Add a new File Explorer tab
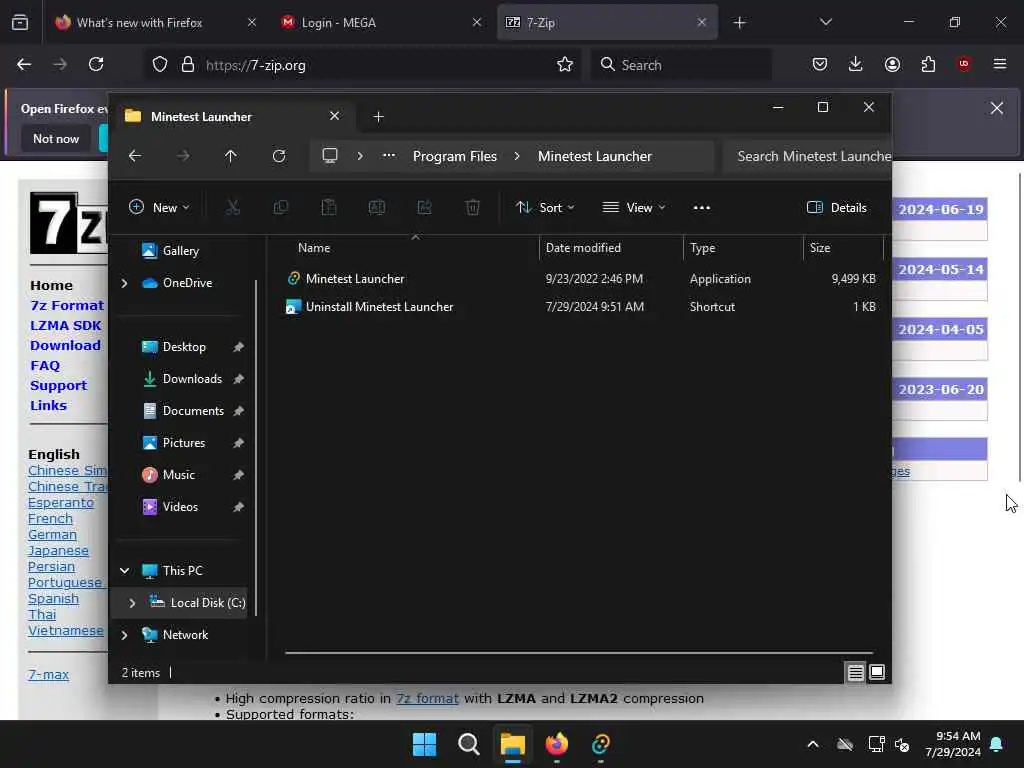The image size is (1024, 768). click(378, 116)
